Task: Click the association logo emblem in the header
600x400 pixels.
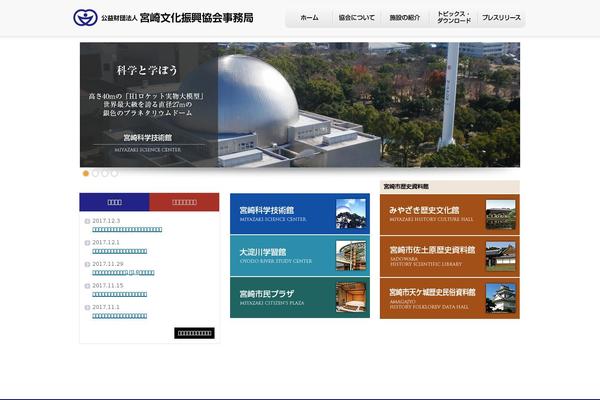Action: click(85, 18)
